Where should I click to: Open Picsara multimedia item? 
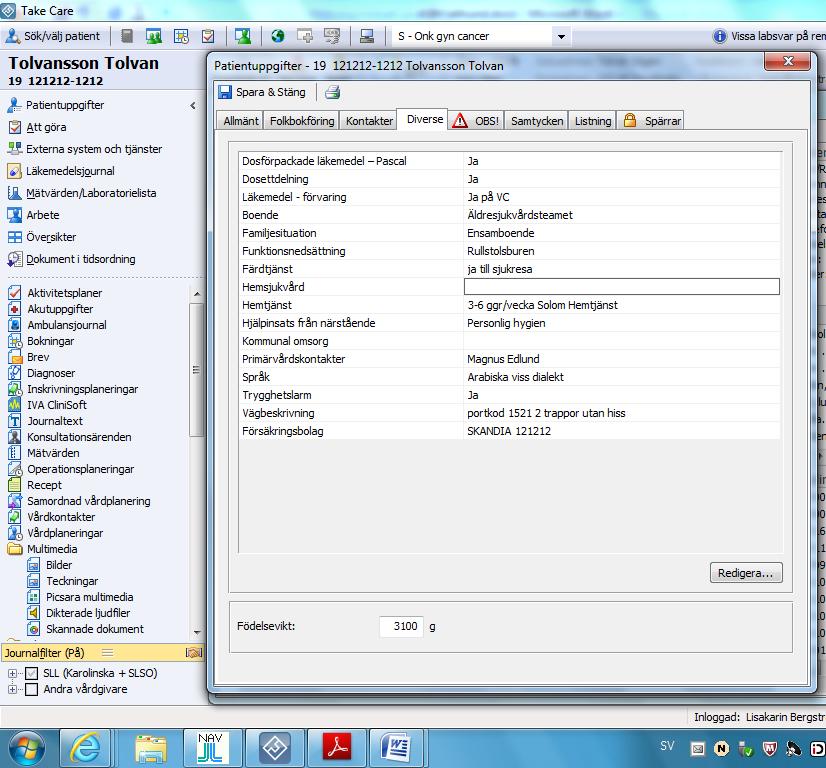81,597
